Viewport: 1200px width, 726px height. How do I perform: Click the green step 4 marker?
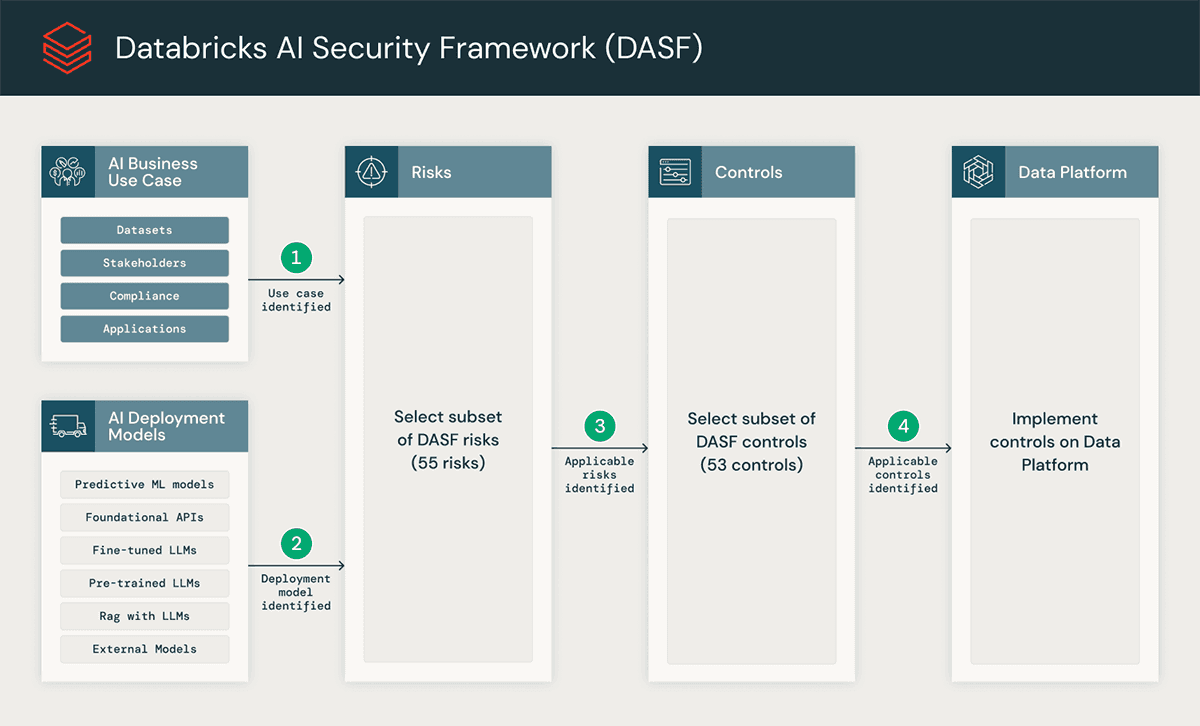[x=903, y=425]
